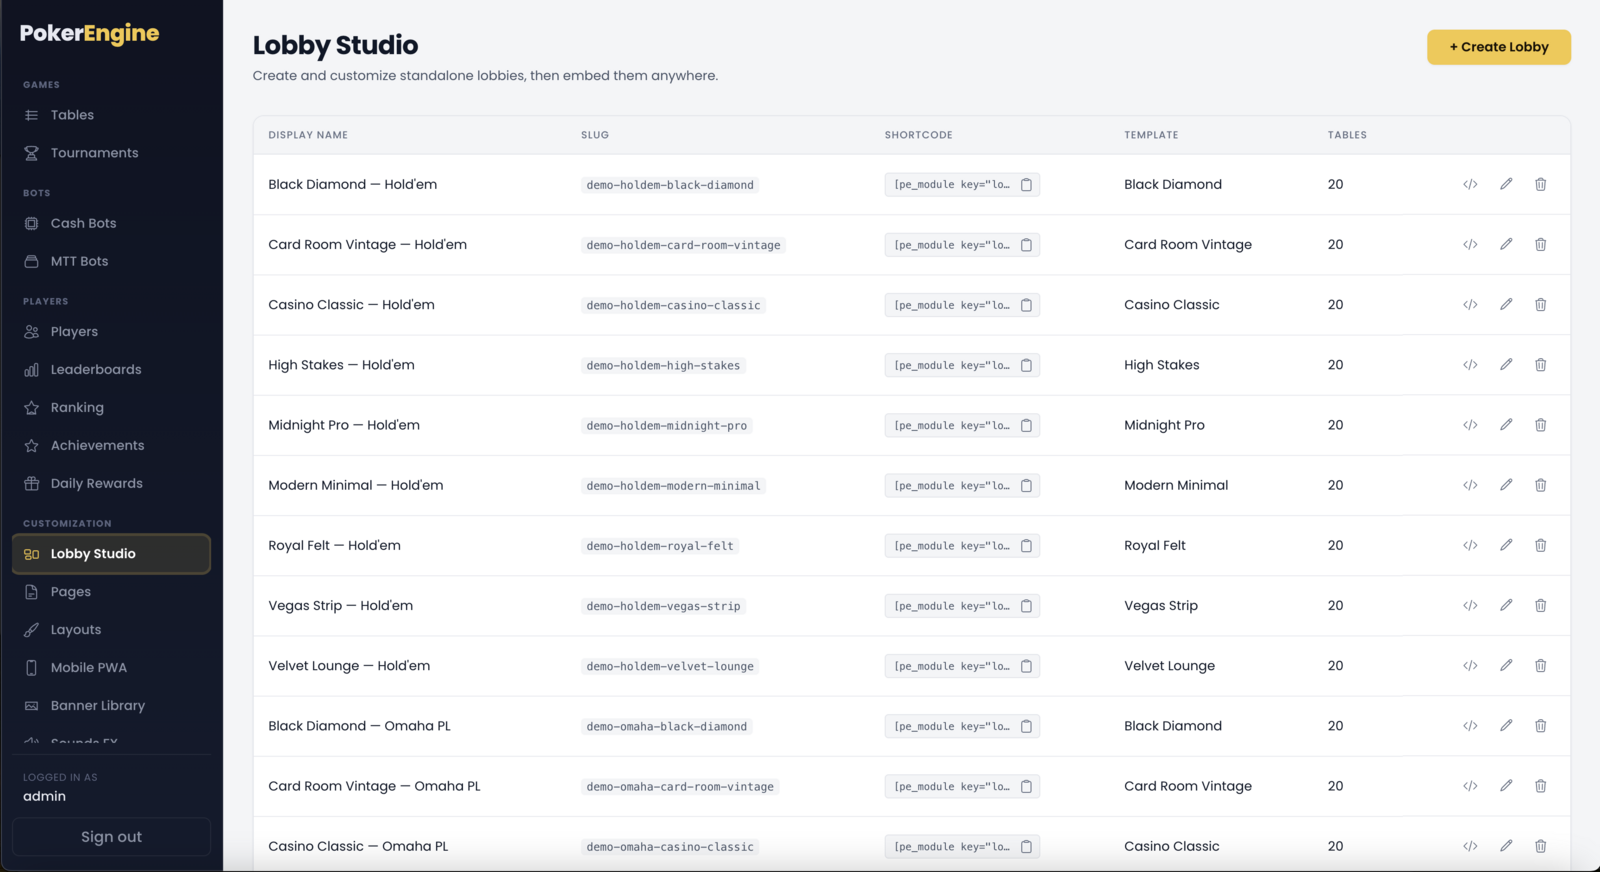Edit Card Room Vintage Hold'em lobby
1600x872 pixels.
[x=1506, y=244]
